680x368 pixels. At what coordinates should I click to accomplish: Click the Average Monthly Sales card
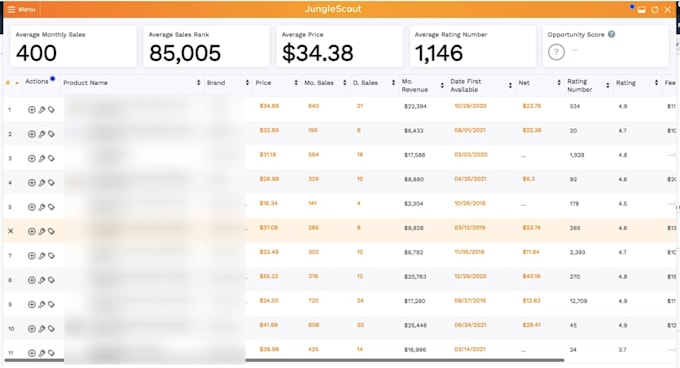tap(73, 46)
